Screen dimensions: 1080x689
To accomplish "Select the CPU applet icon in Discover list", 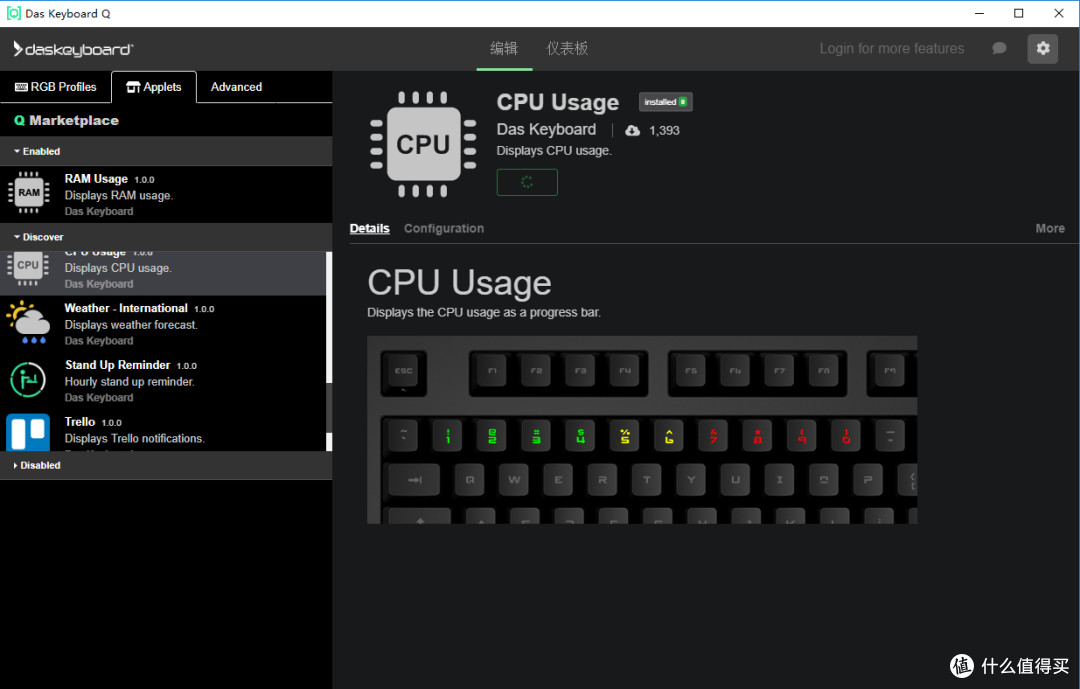I will (28, 269).
